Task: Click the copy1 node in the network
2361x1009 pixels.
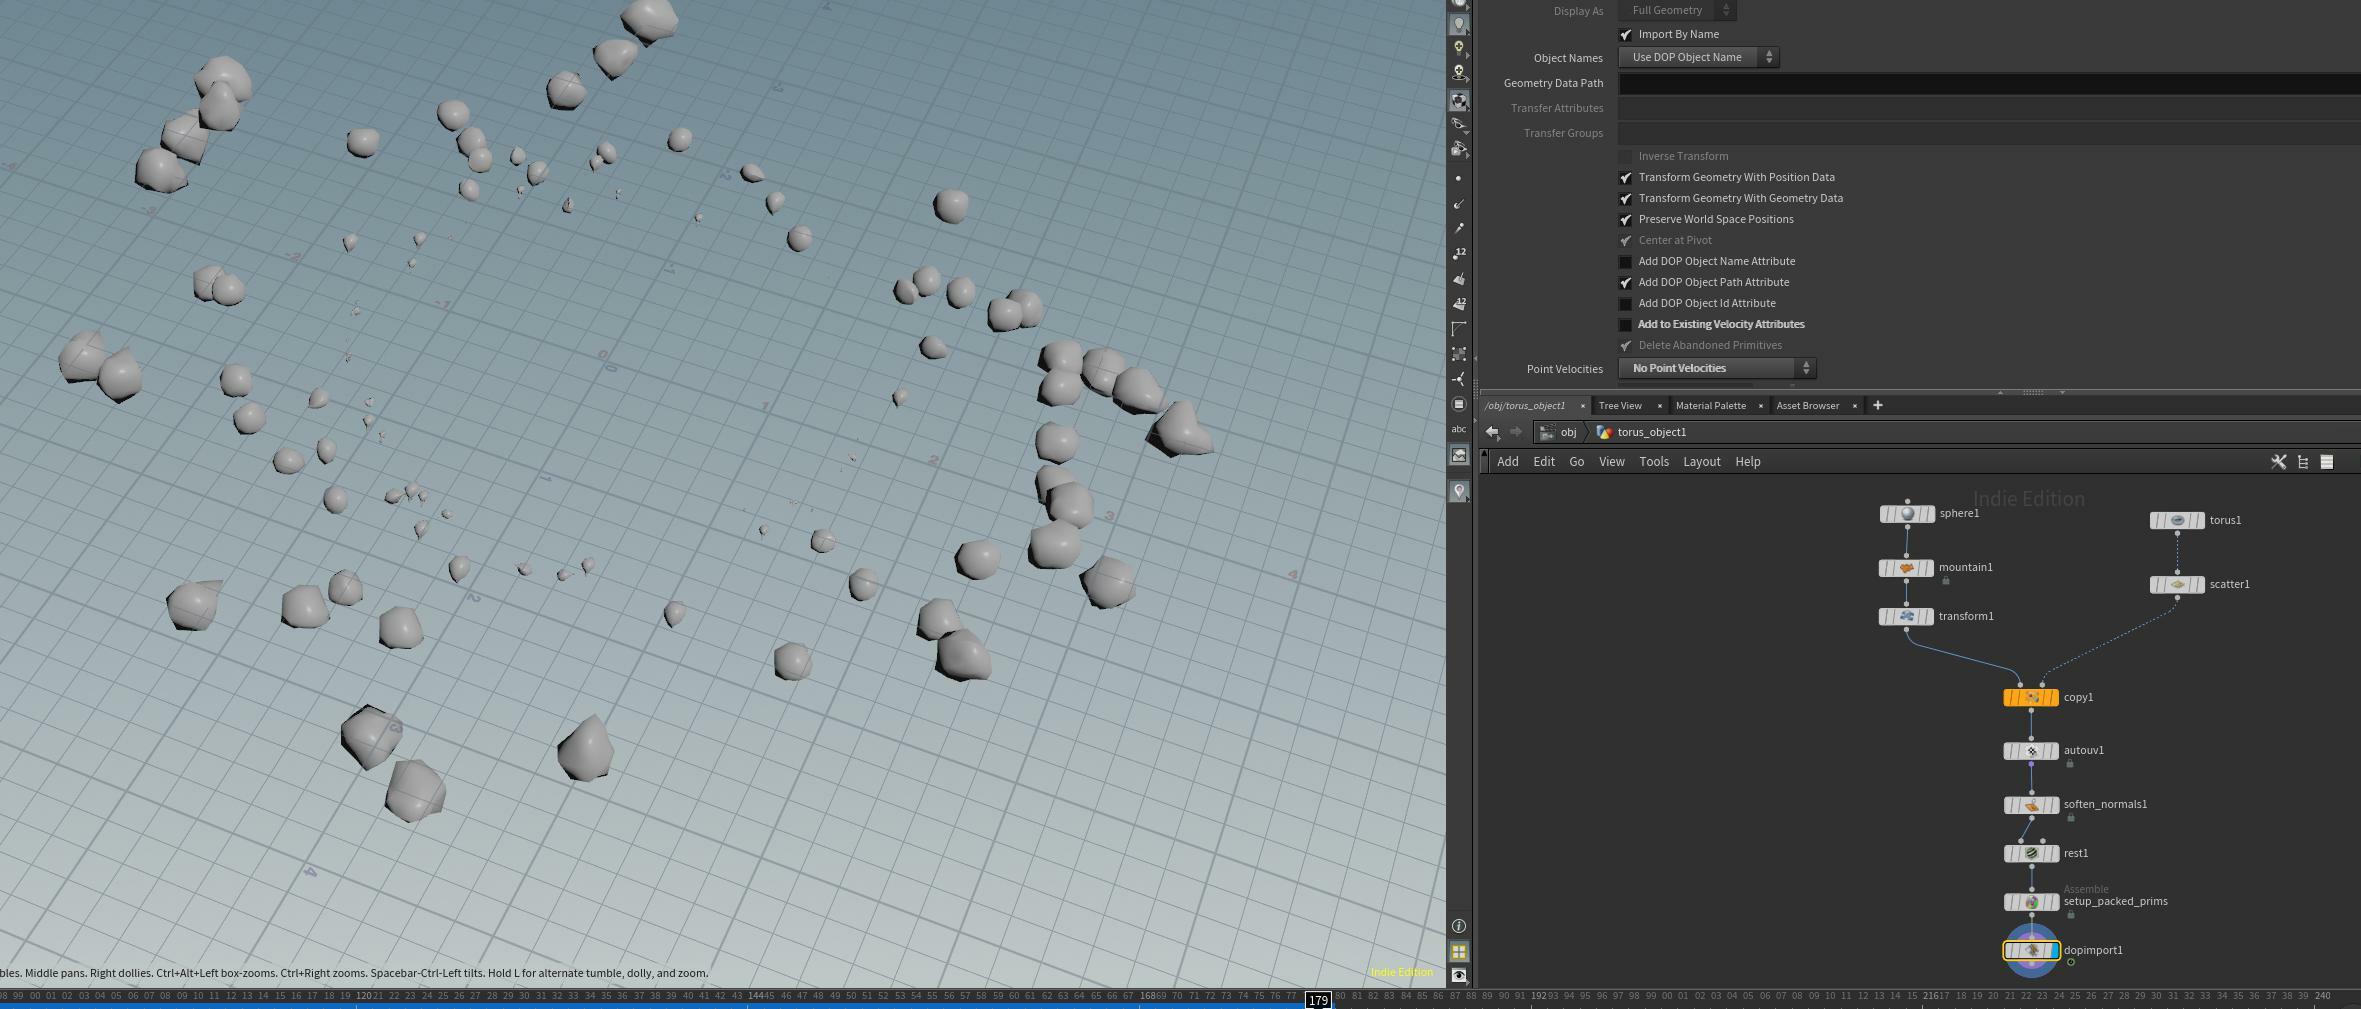Action: coord(2031,698)
